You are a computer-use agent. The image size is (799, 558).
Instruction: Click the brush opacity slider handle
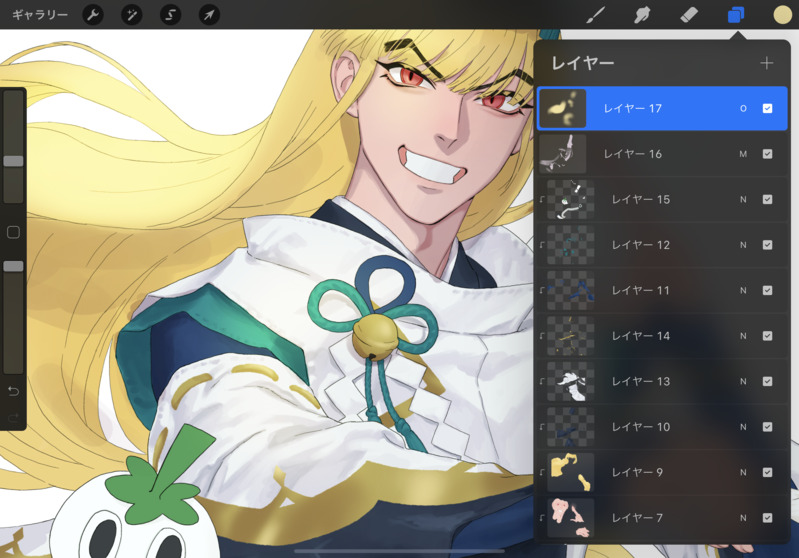(13, 266)
